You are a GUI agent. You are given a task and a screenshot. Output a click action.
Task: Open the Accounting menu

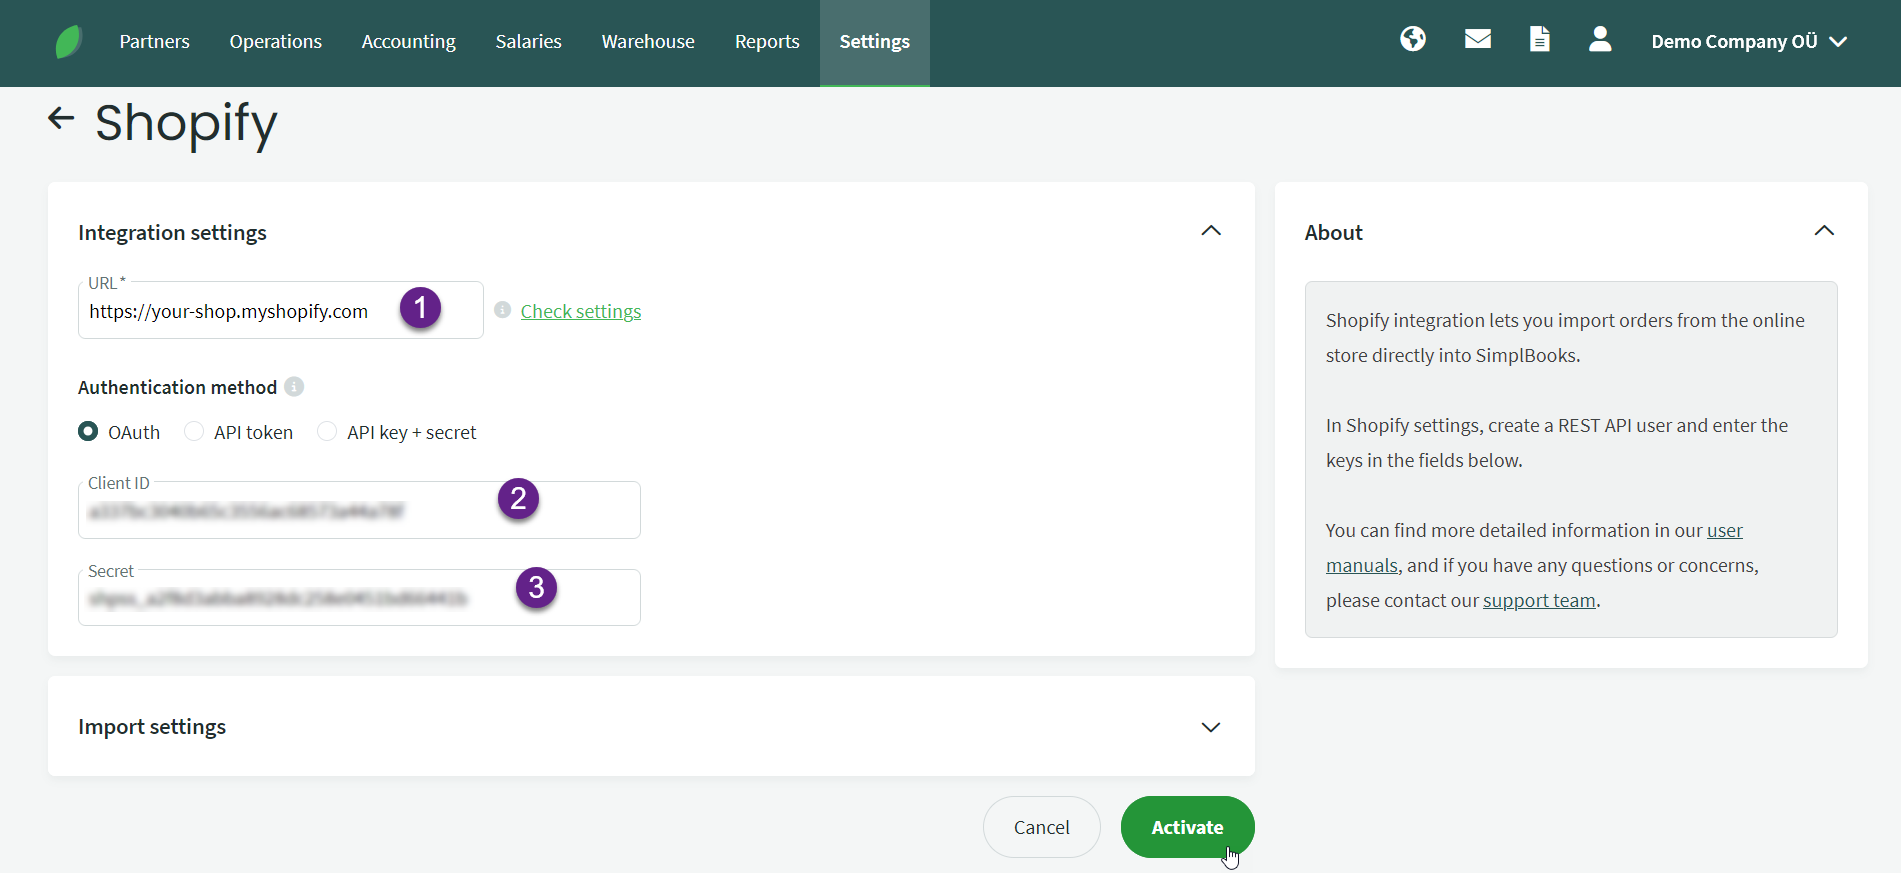pos(408,42)
